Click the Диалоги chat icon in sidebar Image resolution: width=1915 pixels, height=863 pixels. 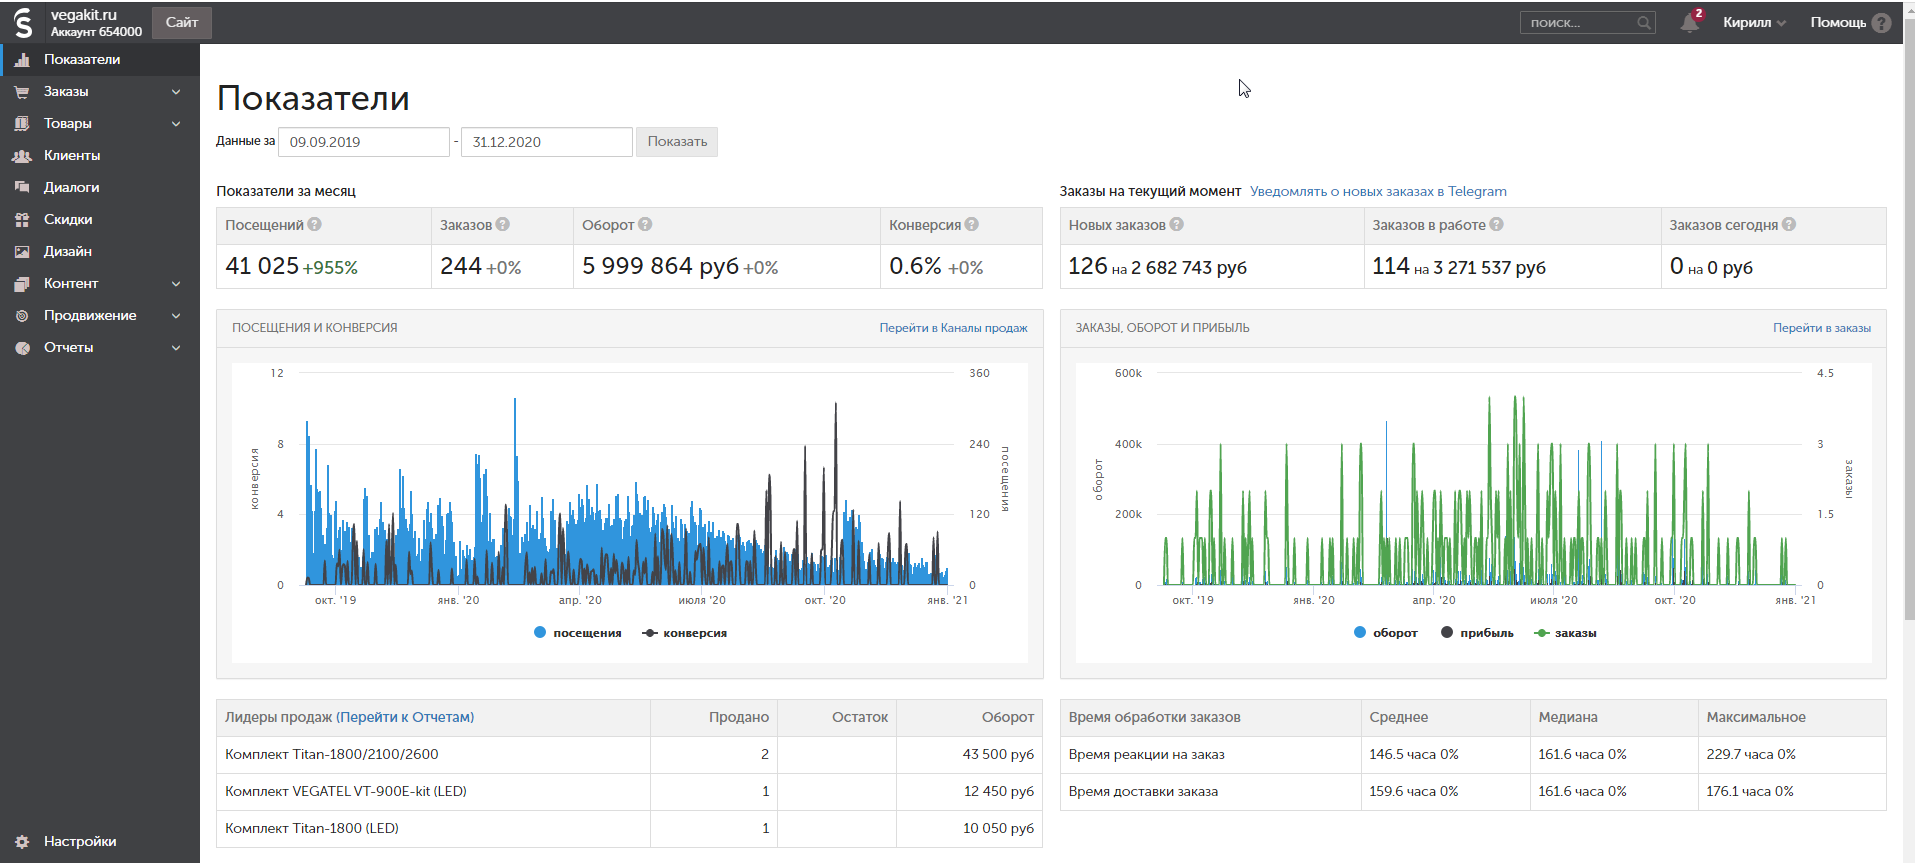pos(22,188)
